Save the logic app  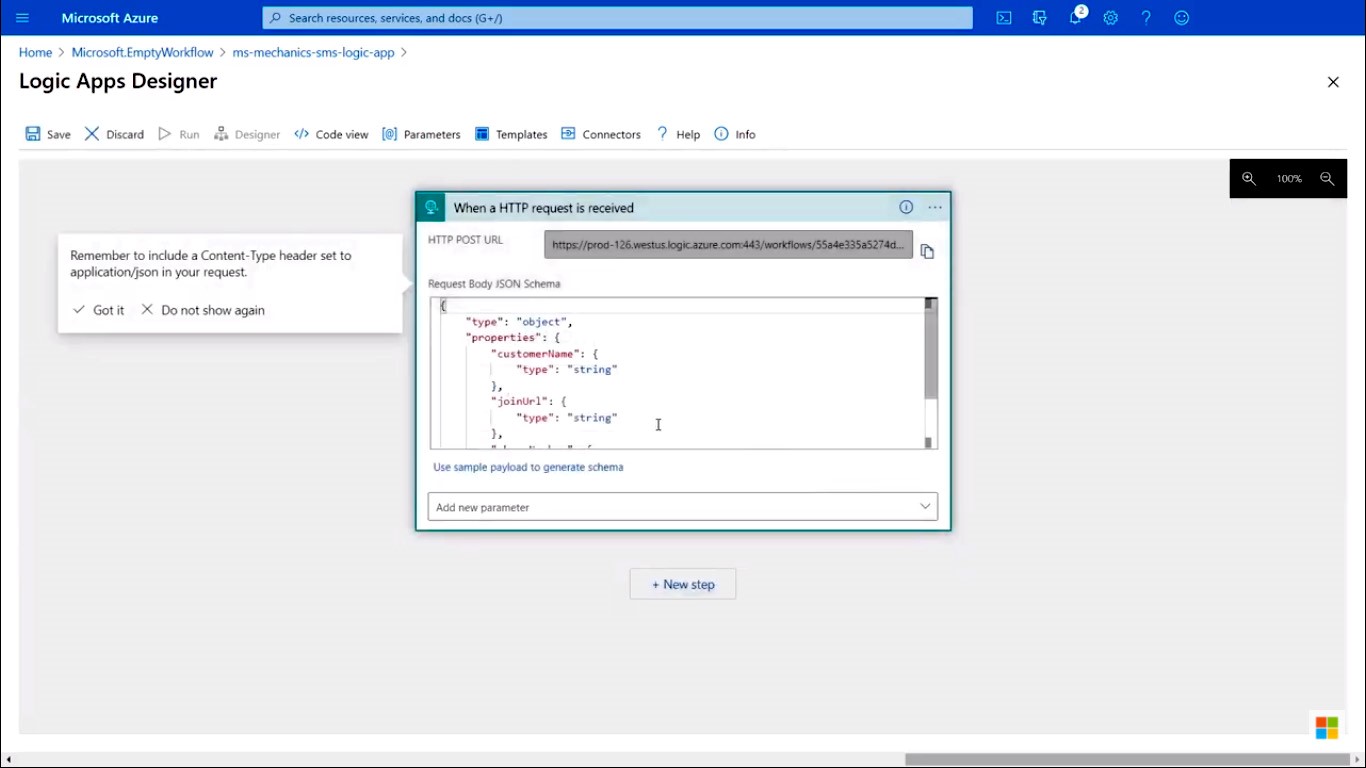point(48,134)
